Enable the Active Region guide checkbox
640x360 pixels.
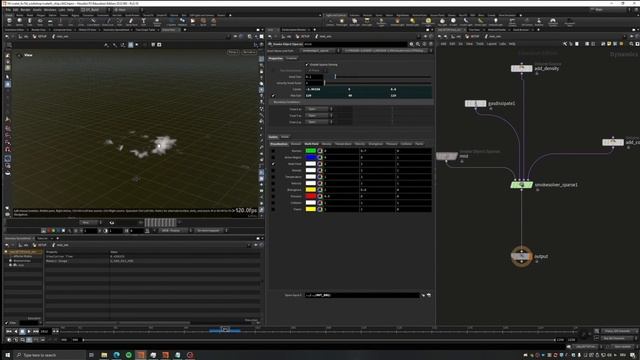point(273,157)
